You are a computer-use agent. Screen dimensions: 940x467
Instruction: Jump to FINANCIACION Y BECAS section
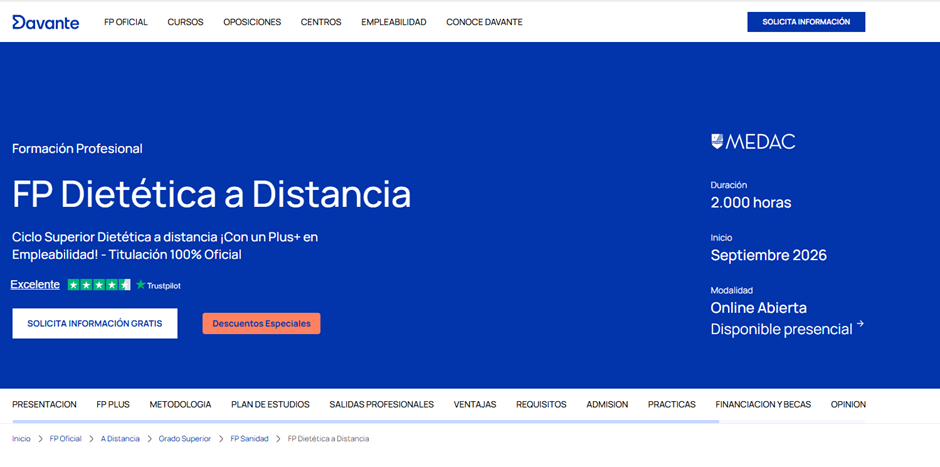pos(763,405)
